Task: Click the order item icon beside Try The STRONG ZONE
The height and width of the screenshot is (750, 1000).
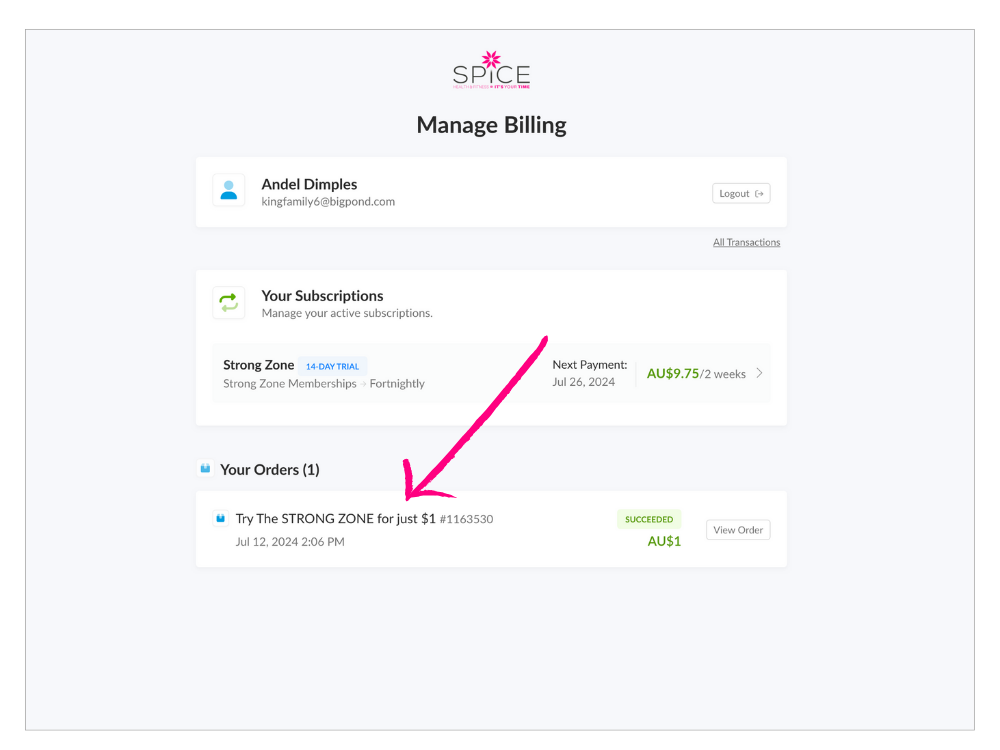Action: pos(221,519)
